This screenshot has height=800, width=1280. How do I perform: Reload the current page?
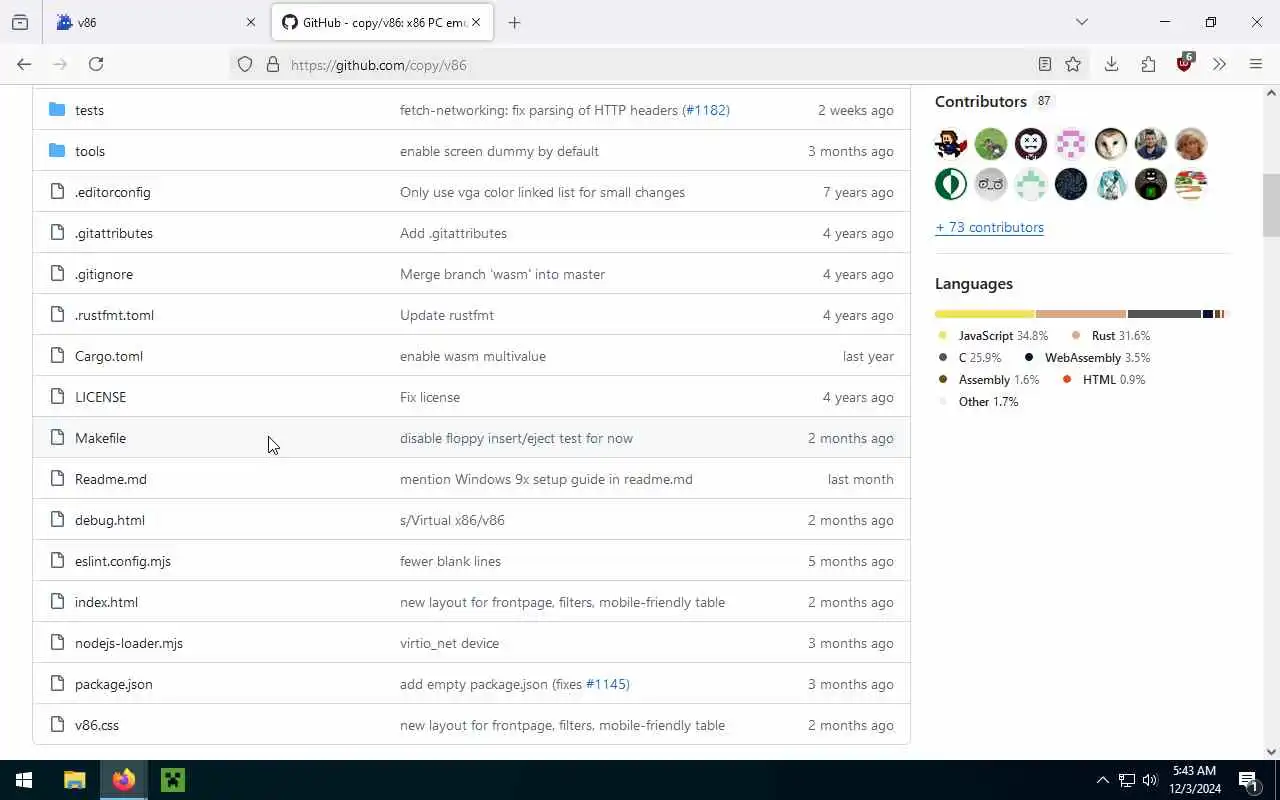click(x=96, y=64)
